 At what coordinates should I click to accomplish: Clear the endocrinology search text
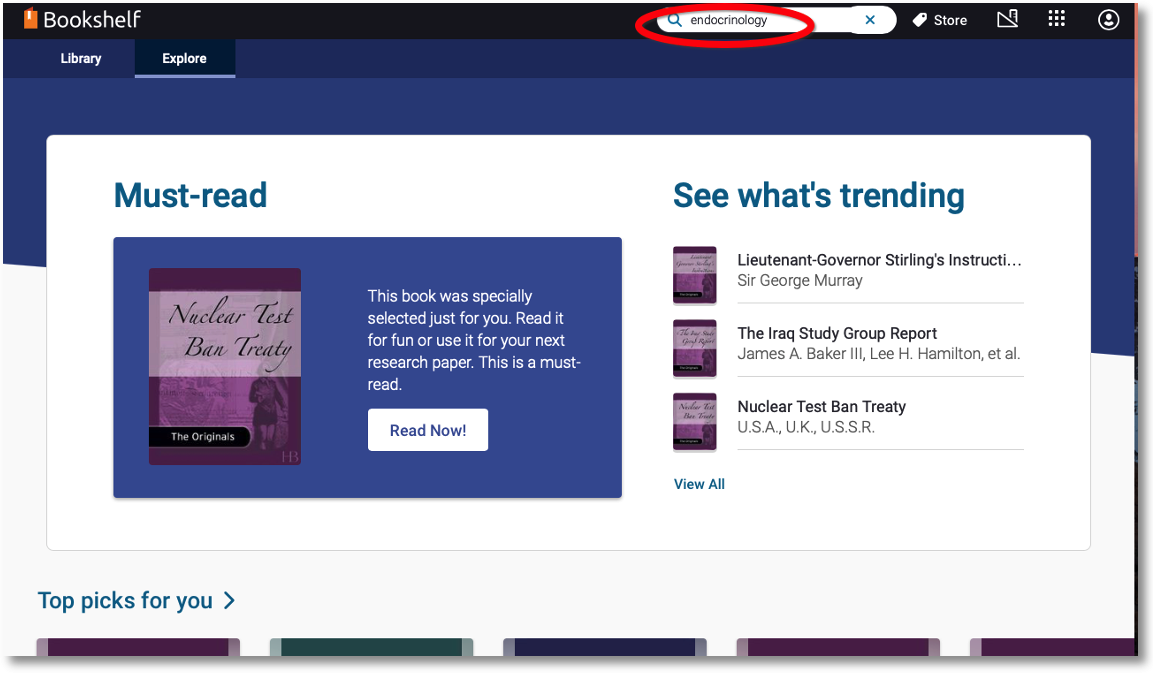pos(870,20)
